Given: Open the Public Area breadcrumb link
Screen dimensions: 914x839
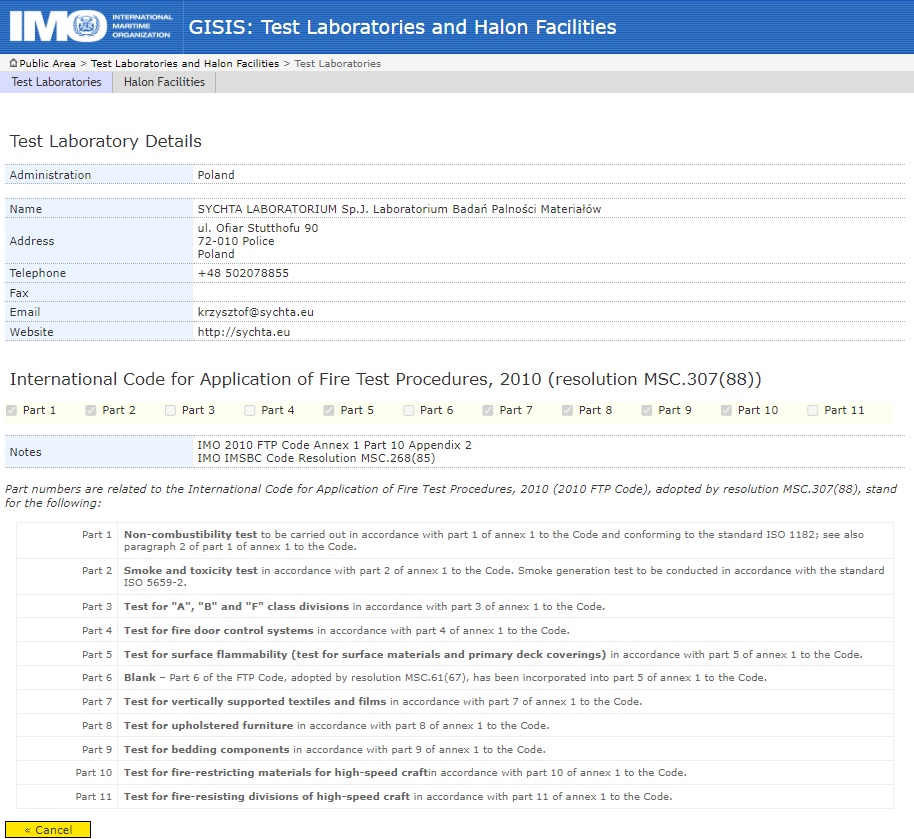Looking at the screenshot, I should (x=47, y=64).
